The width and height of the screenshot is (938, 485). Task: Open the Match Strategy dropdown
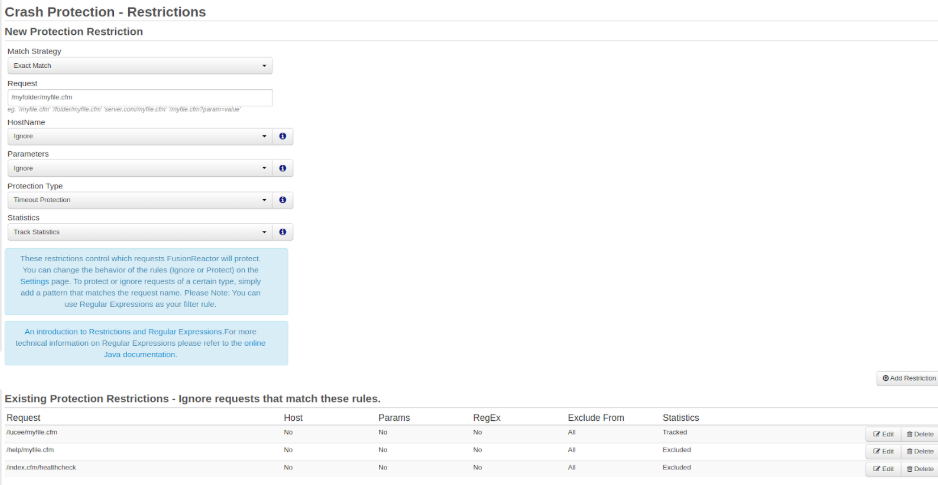click(x=139, y=66)
